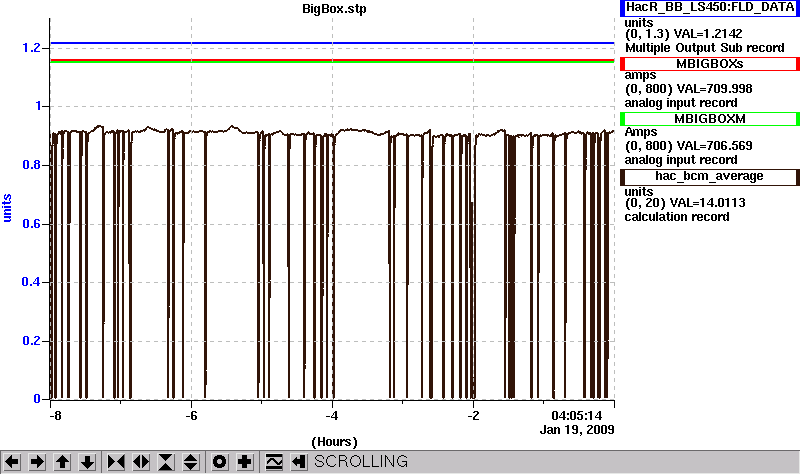Select the HacR_BB_LS450:FLD_DATA curve legend
The image size is (800, 474).
[710, 8]
